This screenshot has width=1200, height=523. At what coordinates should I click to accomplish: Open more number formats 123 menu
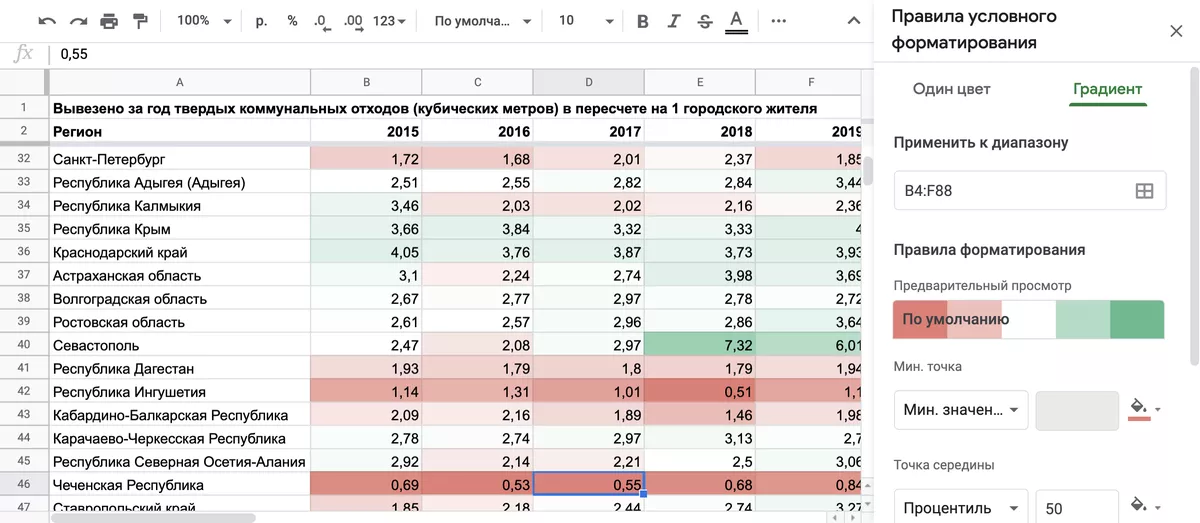pyautogui.click(x=389, y=21)
